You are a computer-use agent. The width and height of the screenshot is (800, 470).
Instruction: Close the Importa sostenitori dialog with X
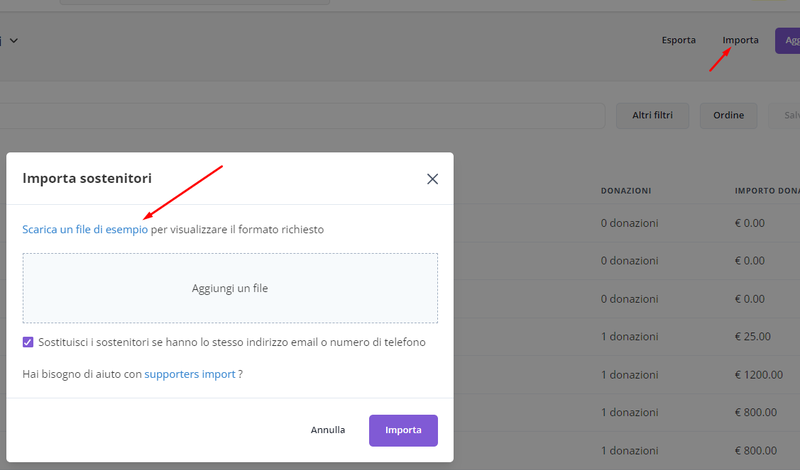432,179
